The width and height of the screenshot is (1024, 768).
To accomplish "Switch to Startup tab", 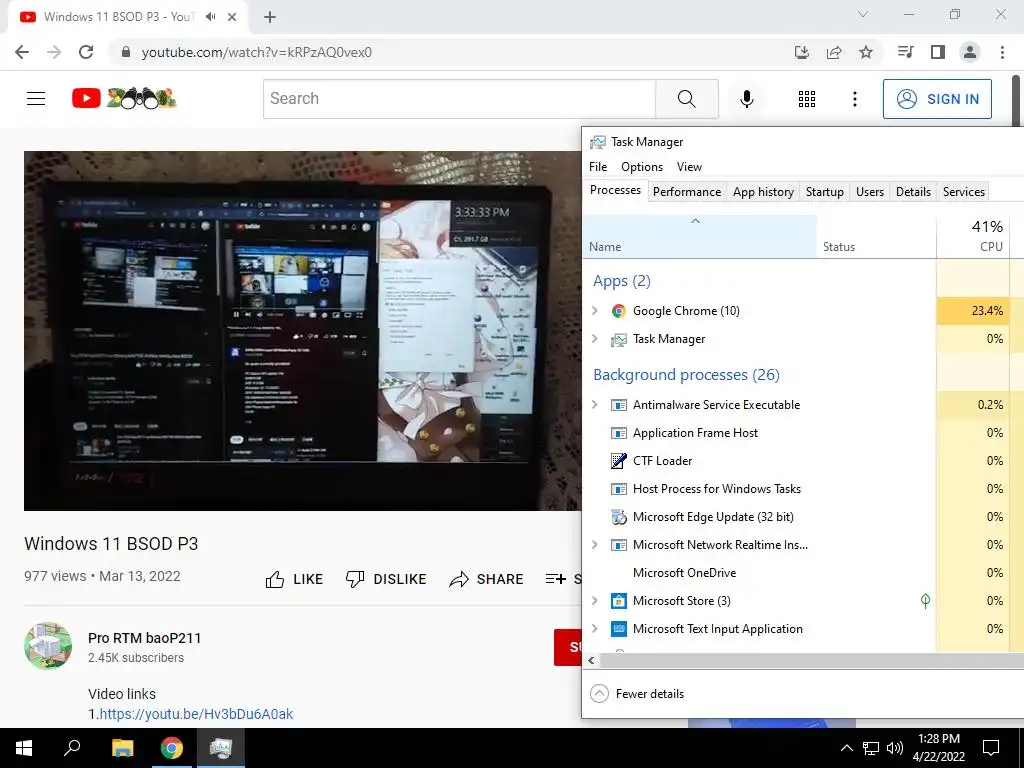I will (x=825, y=192).
